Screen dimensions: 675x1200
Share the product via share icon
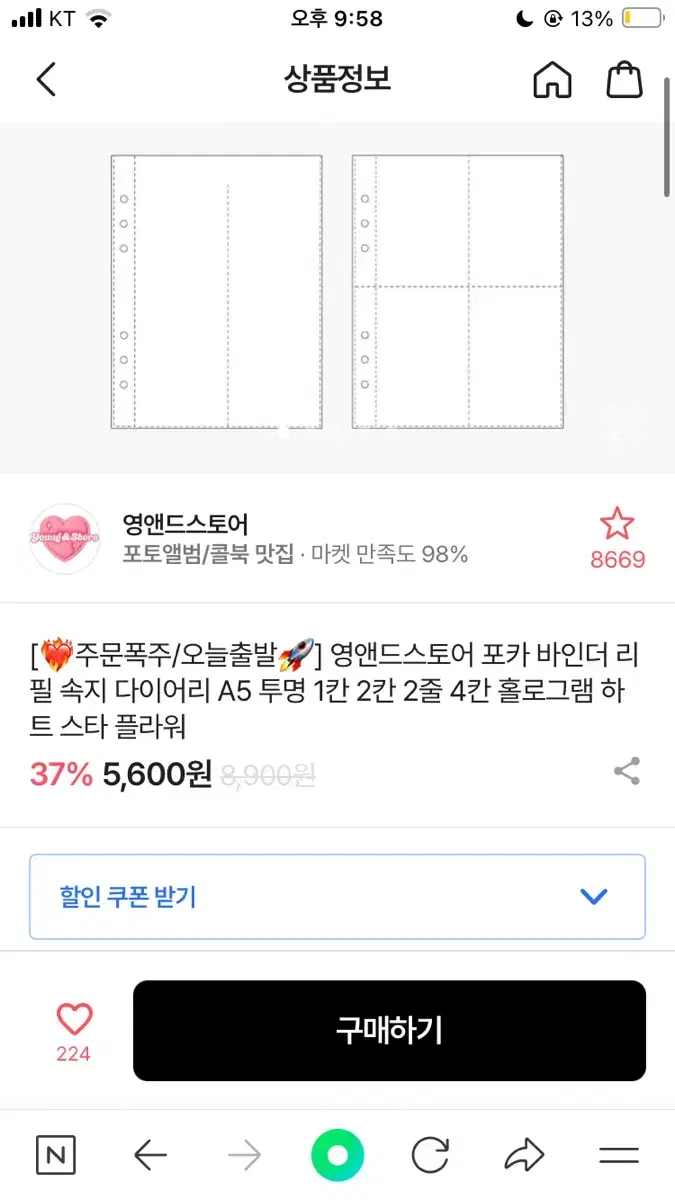pyautogui.click(x=627, y=771)
